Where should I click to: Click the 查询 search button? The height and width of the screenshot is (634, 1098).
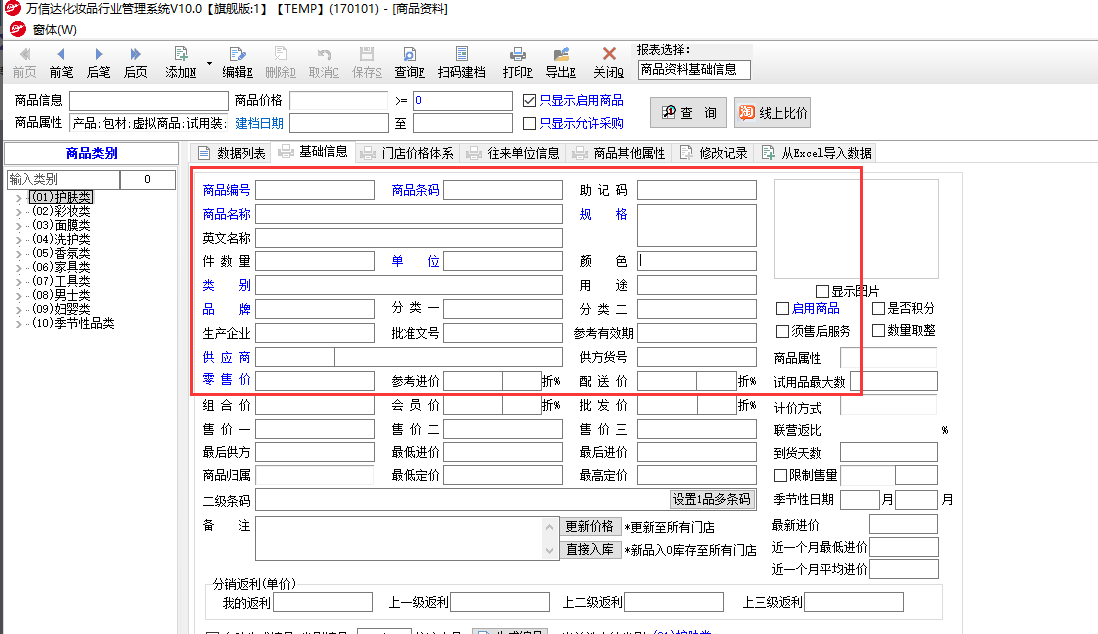click(688, 113)
